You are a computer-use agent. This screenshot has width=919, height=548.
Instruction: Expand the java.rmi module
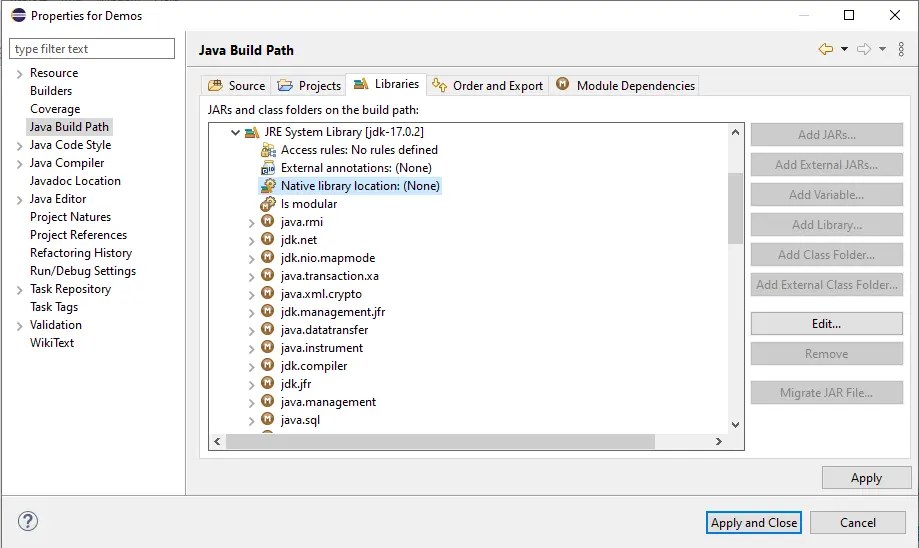click(x=251, y=223)
